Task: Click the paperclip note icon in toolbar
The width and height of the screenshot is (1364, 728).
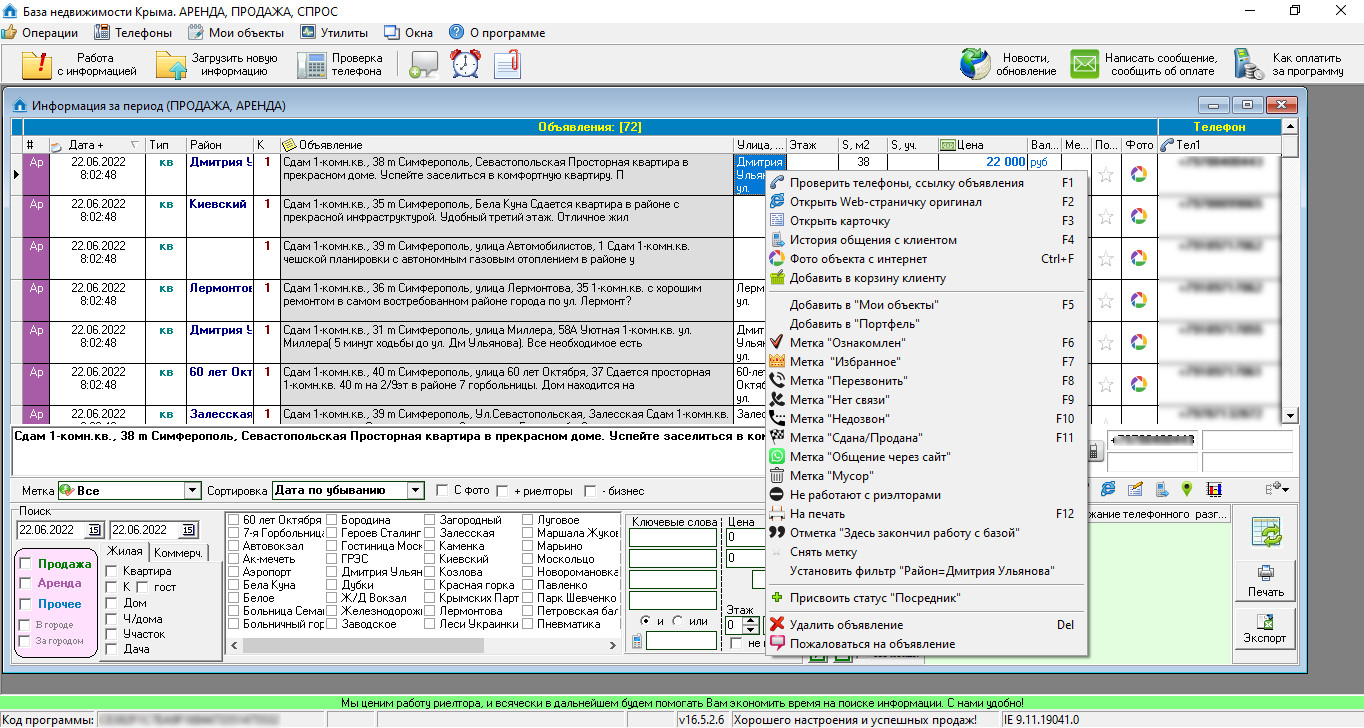Action: [507, 64]
